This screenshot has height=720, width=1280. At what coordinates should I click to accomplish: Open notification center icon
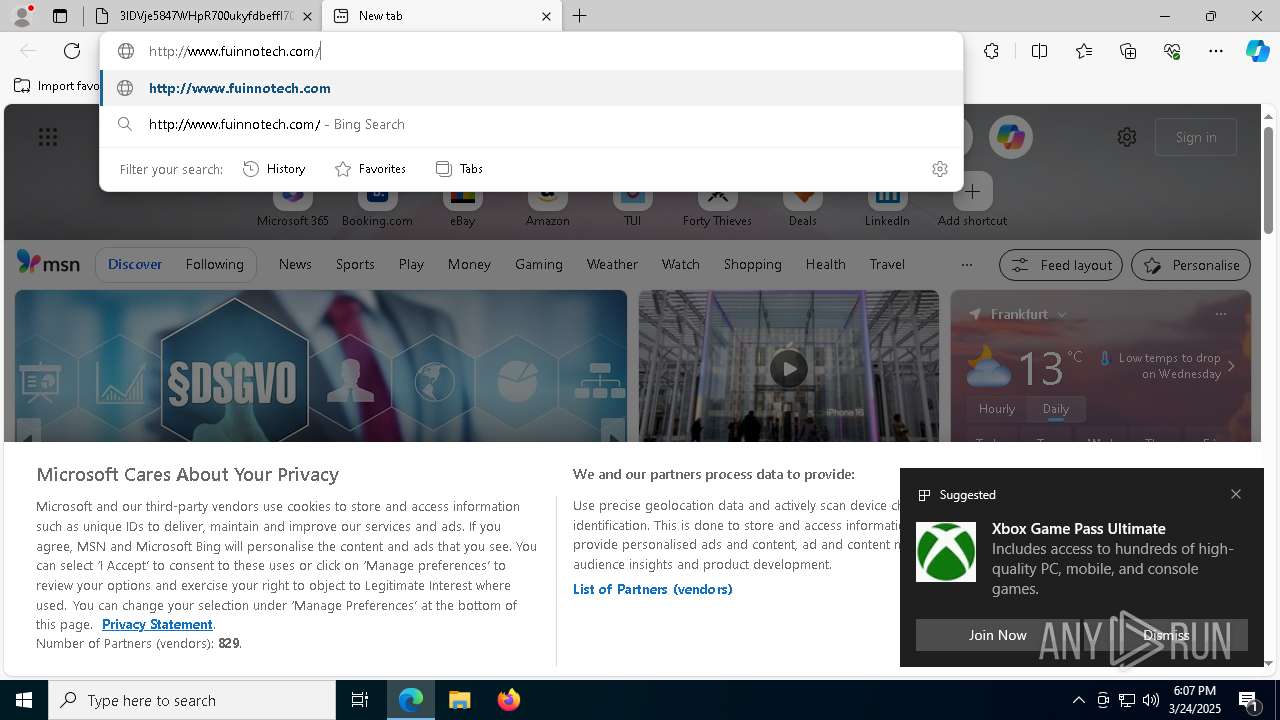(1250, 700)
